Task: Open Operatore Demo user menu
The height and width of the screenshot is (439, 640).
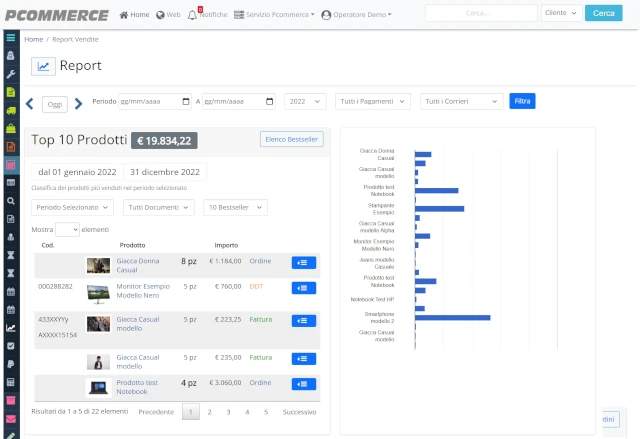Action: point(356,15)
